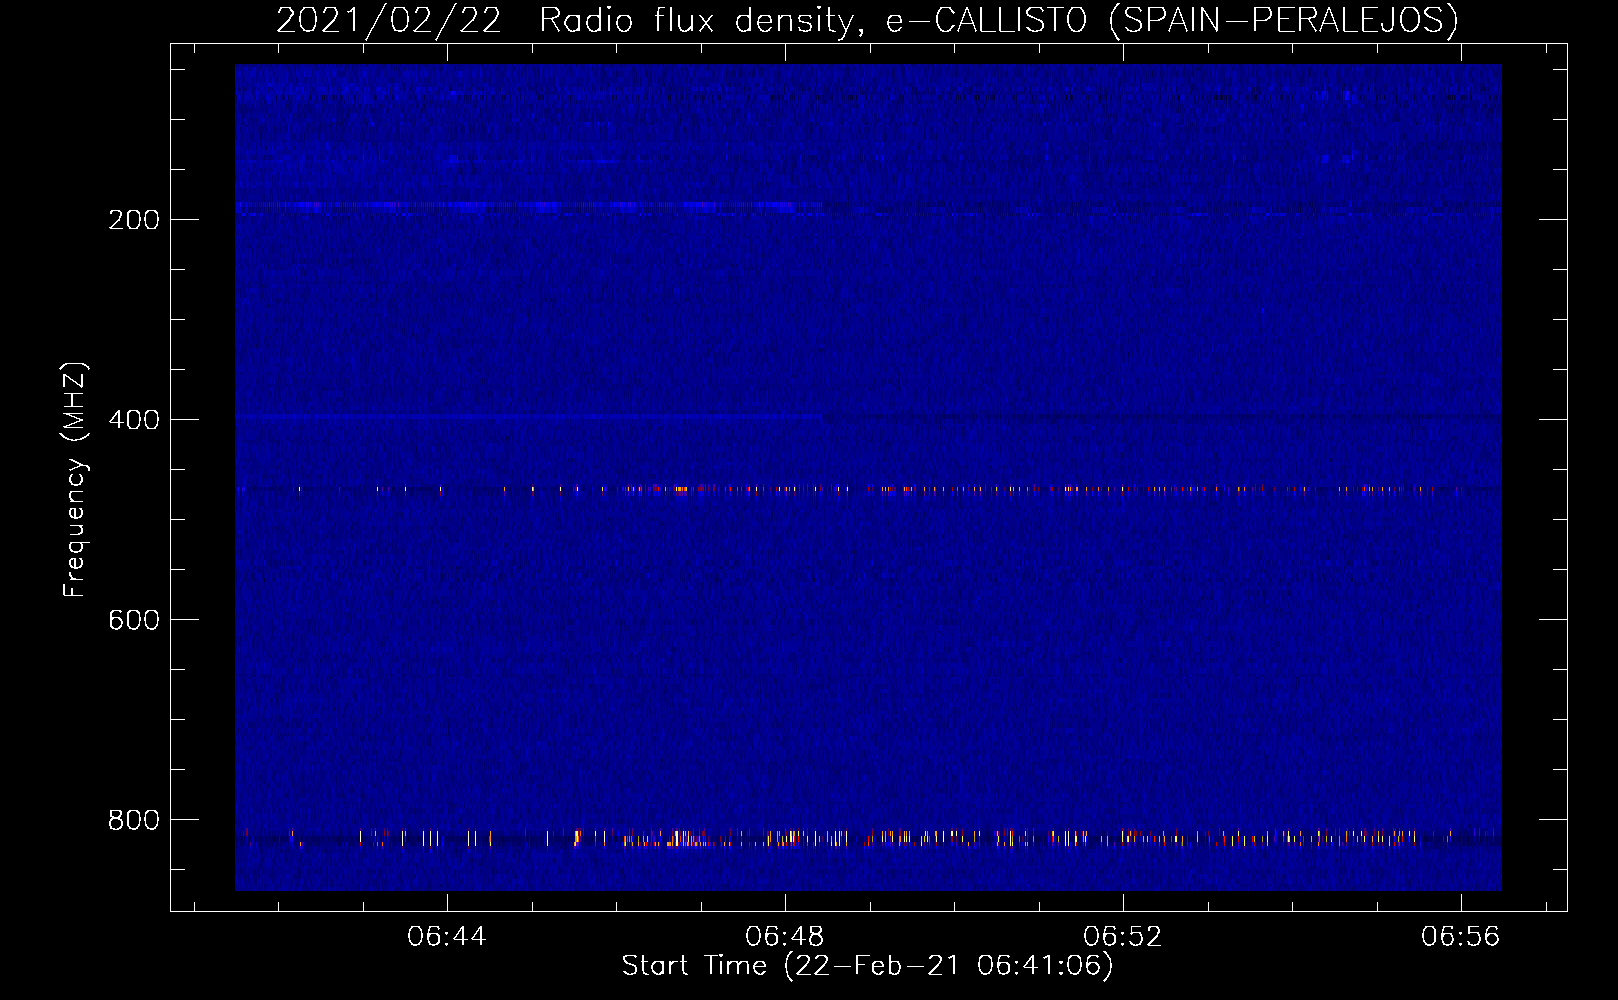Click the '400' frequency tick label

133,419
